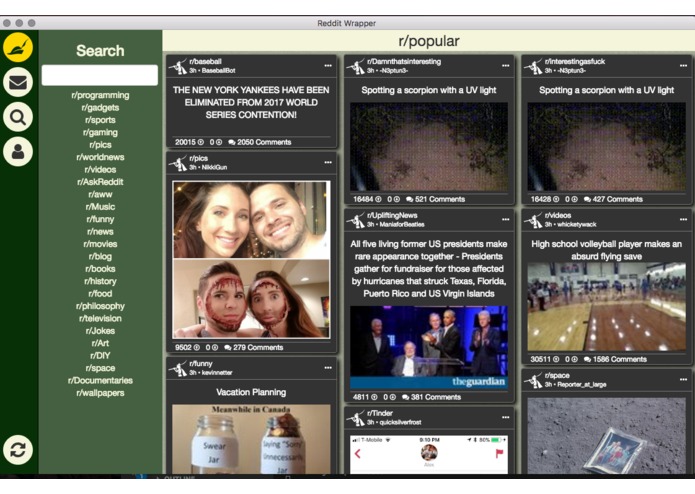
Task: Open more options on r/Damnthatsinteresting post
Action: pos(506,66)
